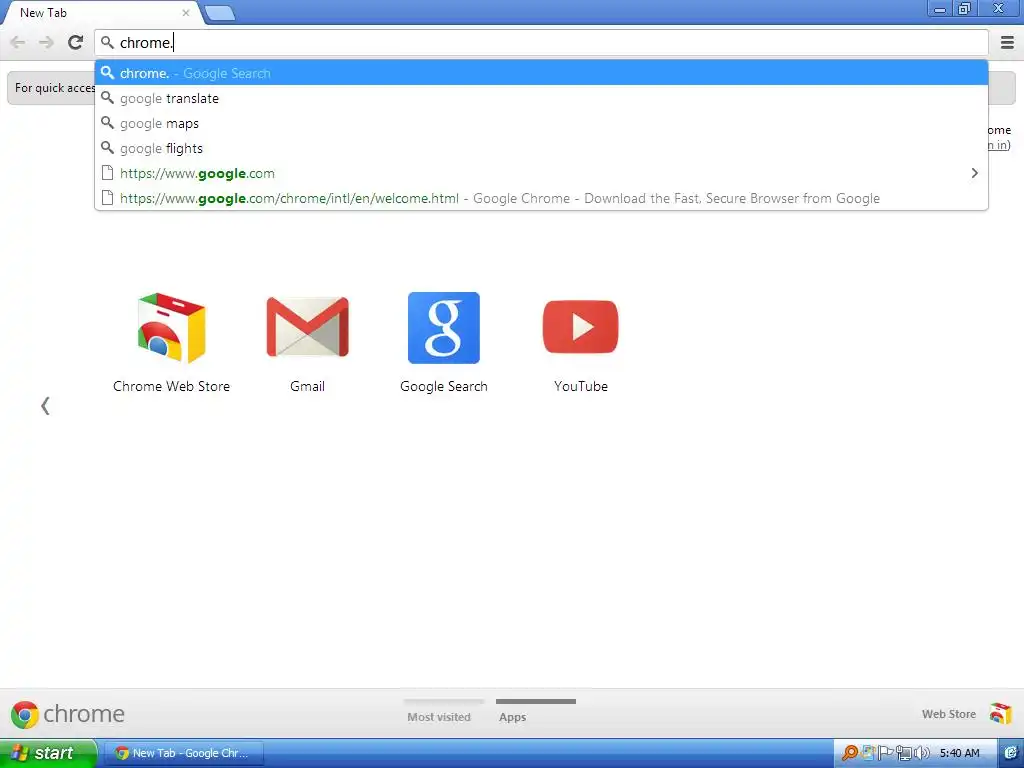Image resolution: width=1024 pixels, height=768 pixels.
Task: Open the Windows start button
Action: (x=48, y=753)
